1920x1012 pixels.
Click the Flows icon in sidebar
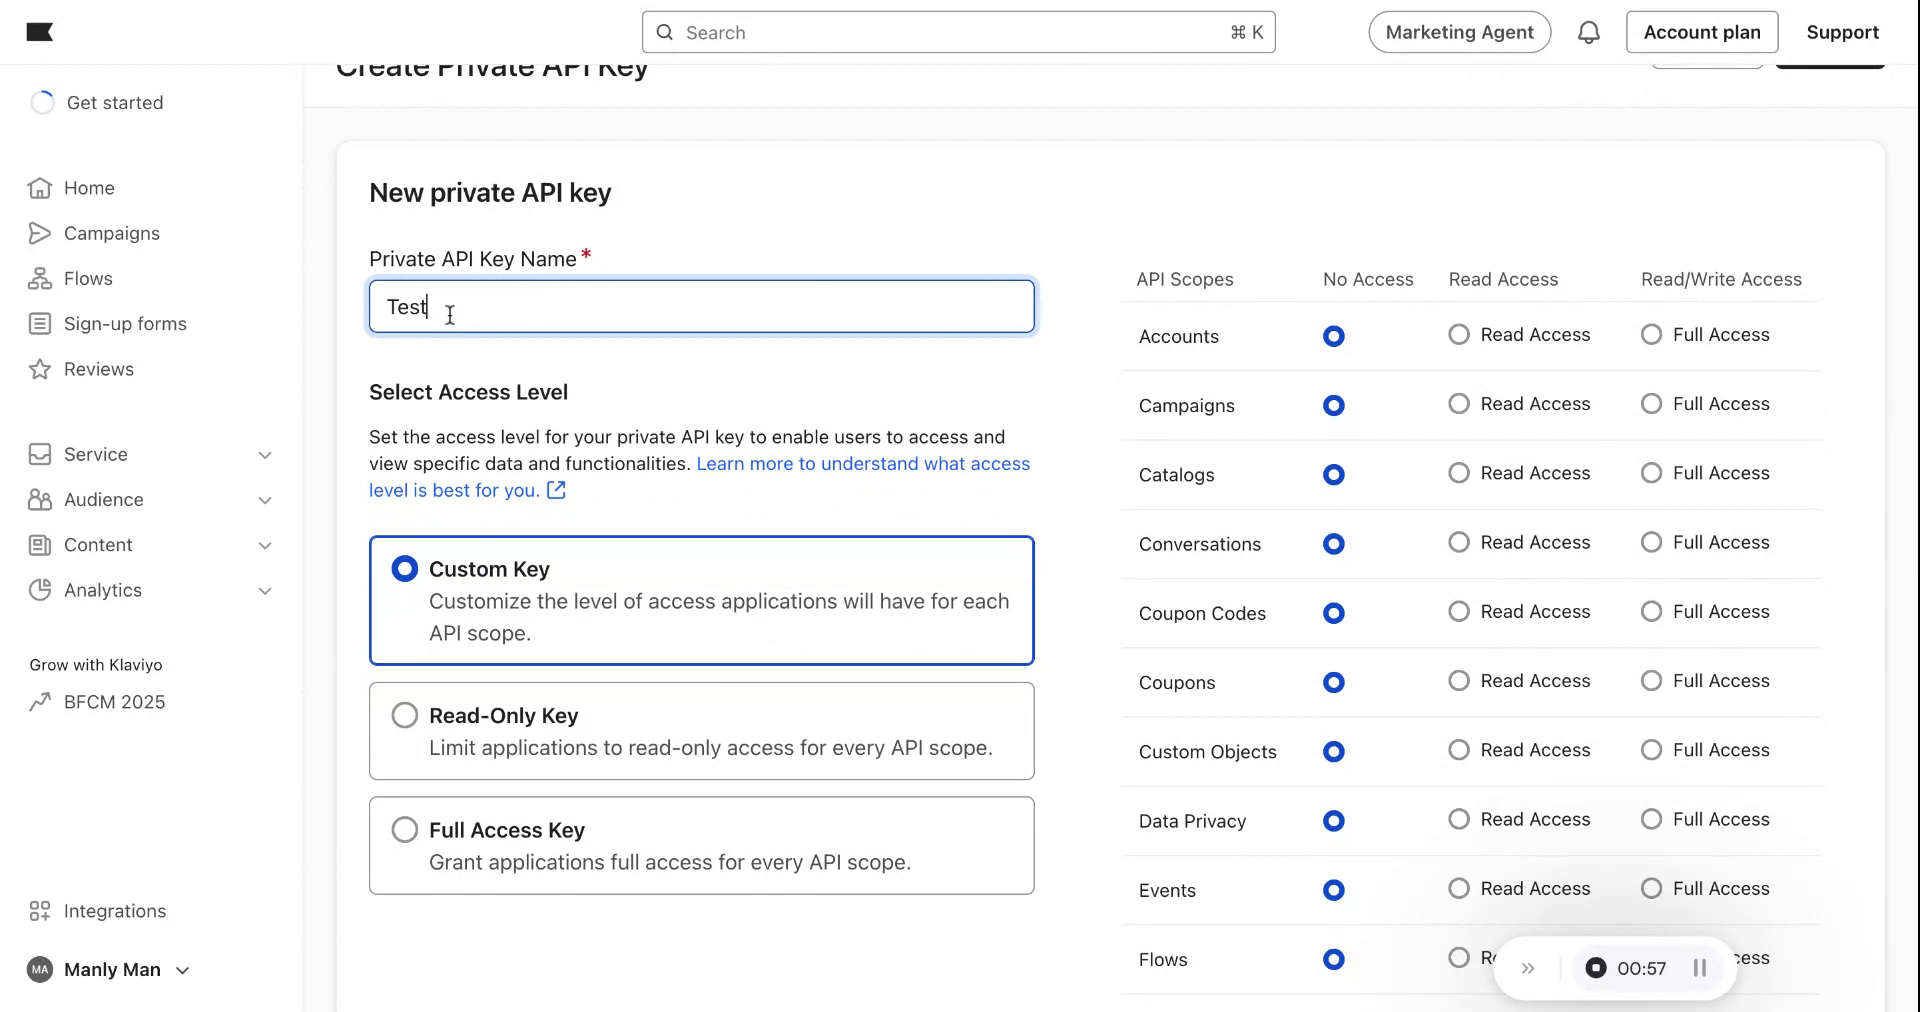point(40,279)
